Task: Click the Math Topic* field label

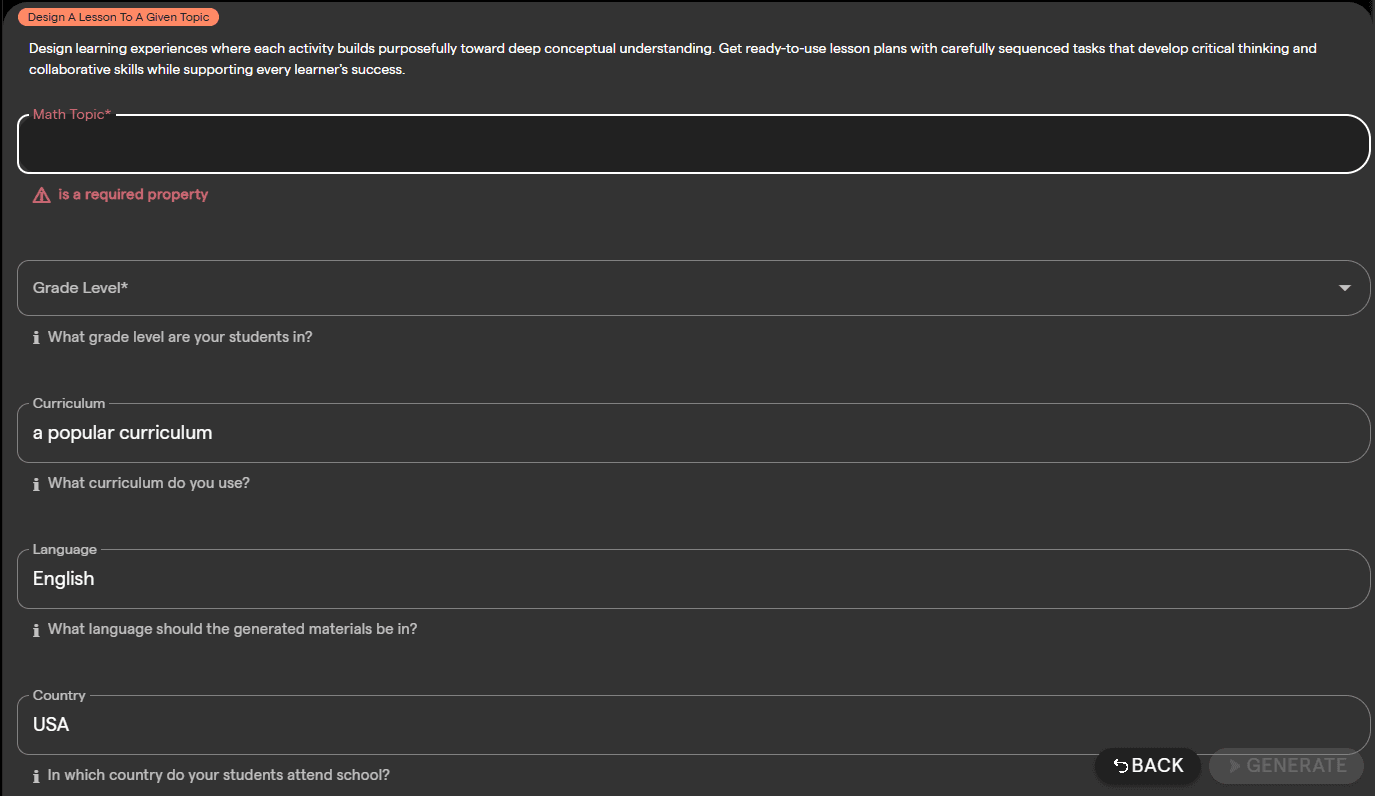Action: (72, 114)
